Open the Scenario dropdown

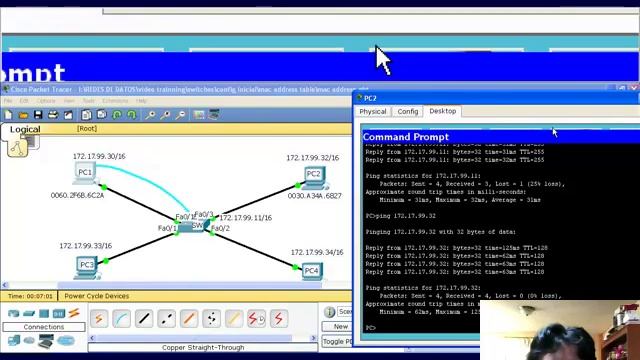pos(345,312)
